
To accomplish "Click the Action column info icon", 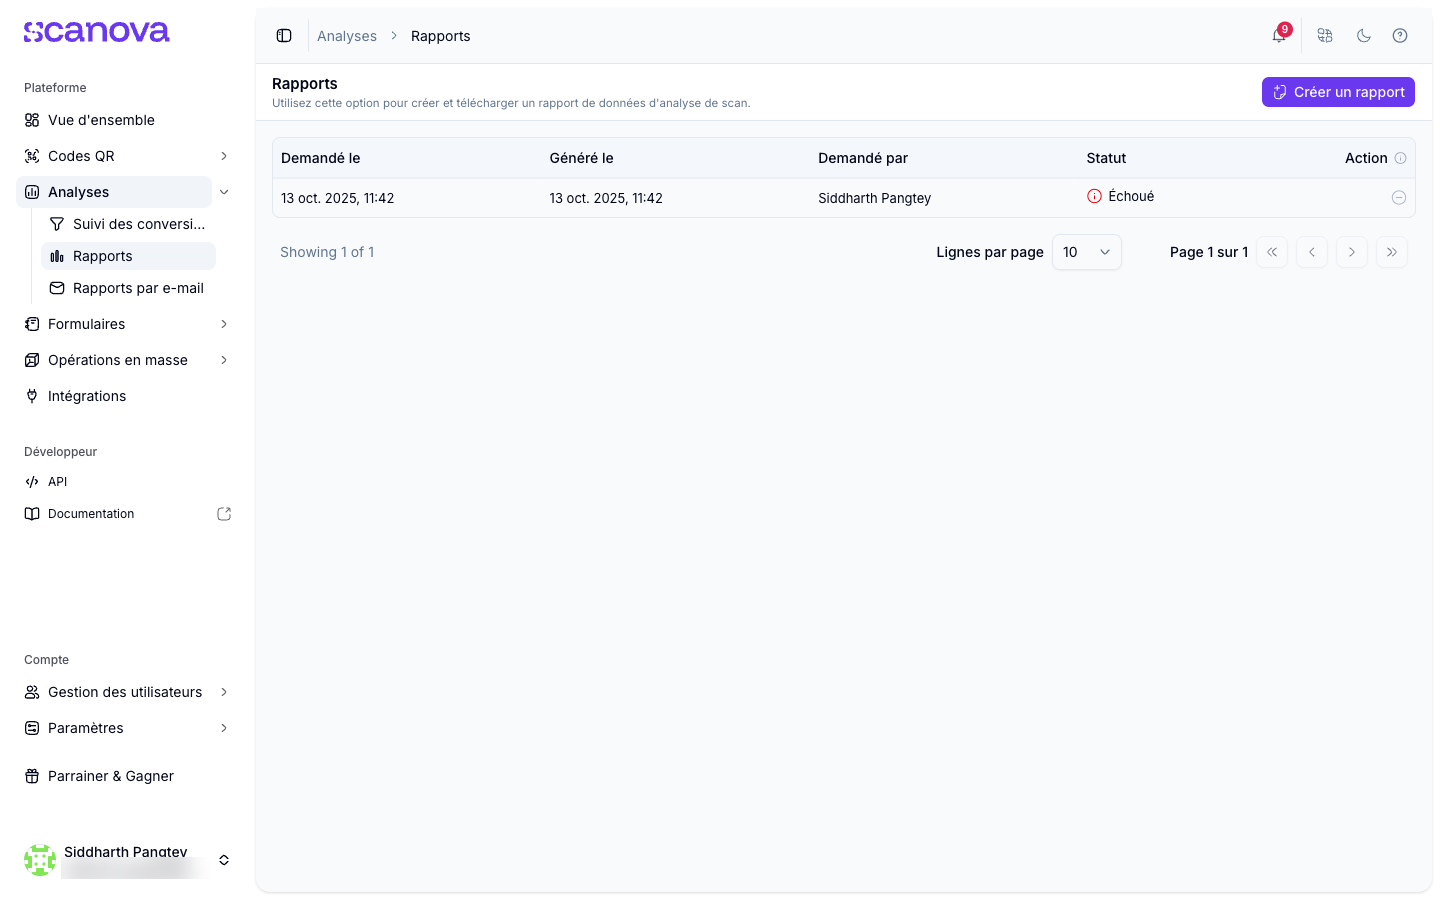I will [1400, 158].
